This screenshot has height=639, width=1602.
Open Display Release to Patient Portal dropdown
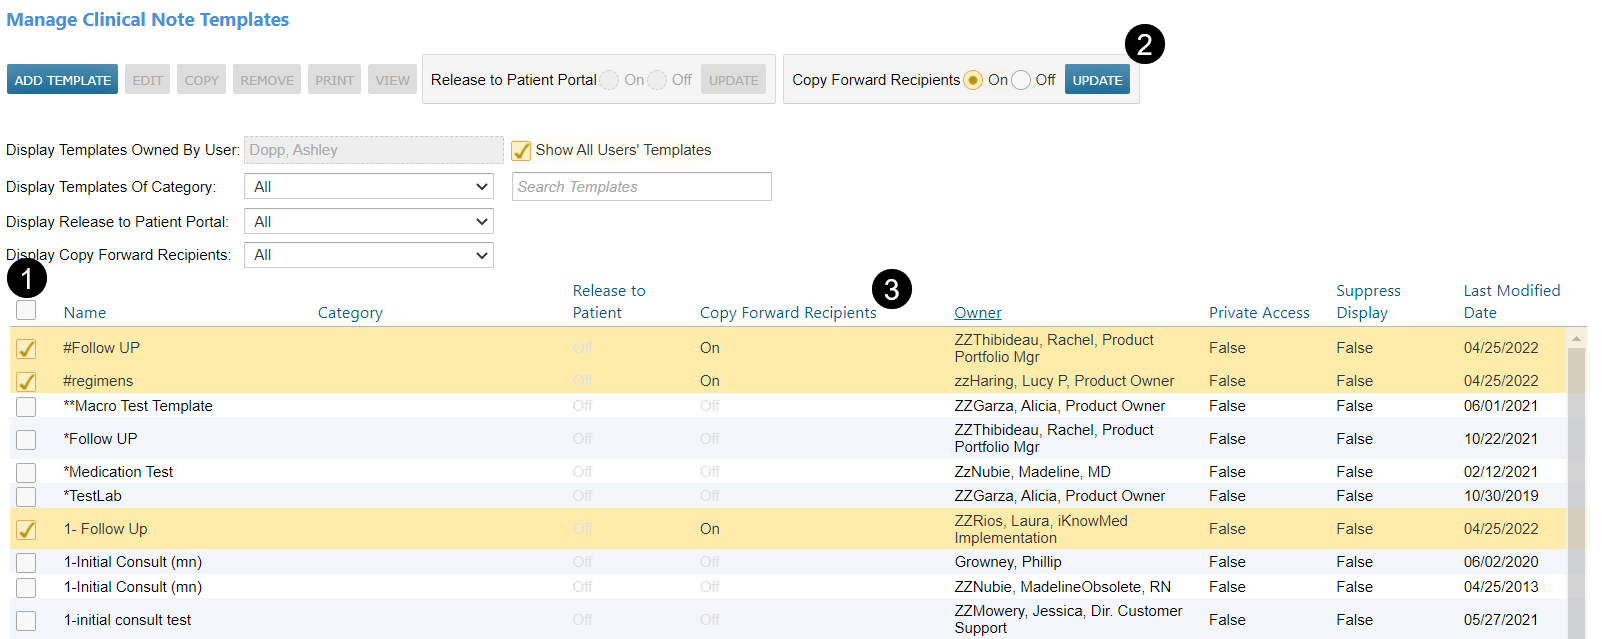(x=368, y=222)
